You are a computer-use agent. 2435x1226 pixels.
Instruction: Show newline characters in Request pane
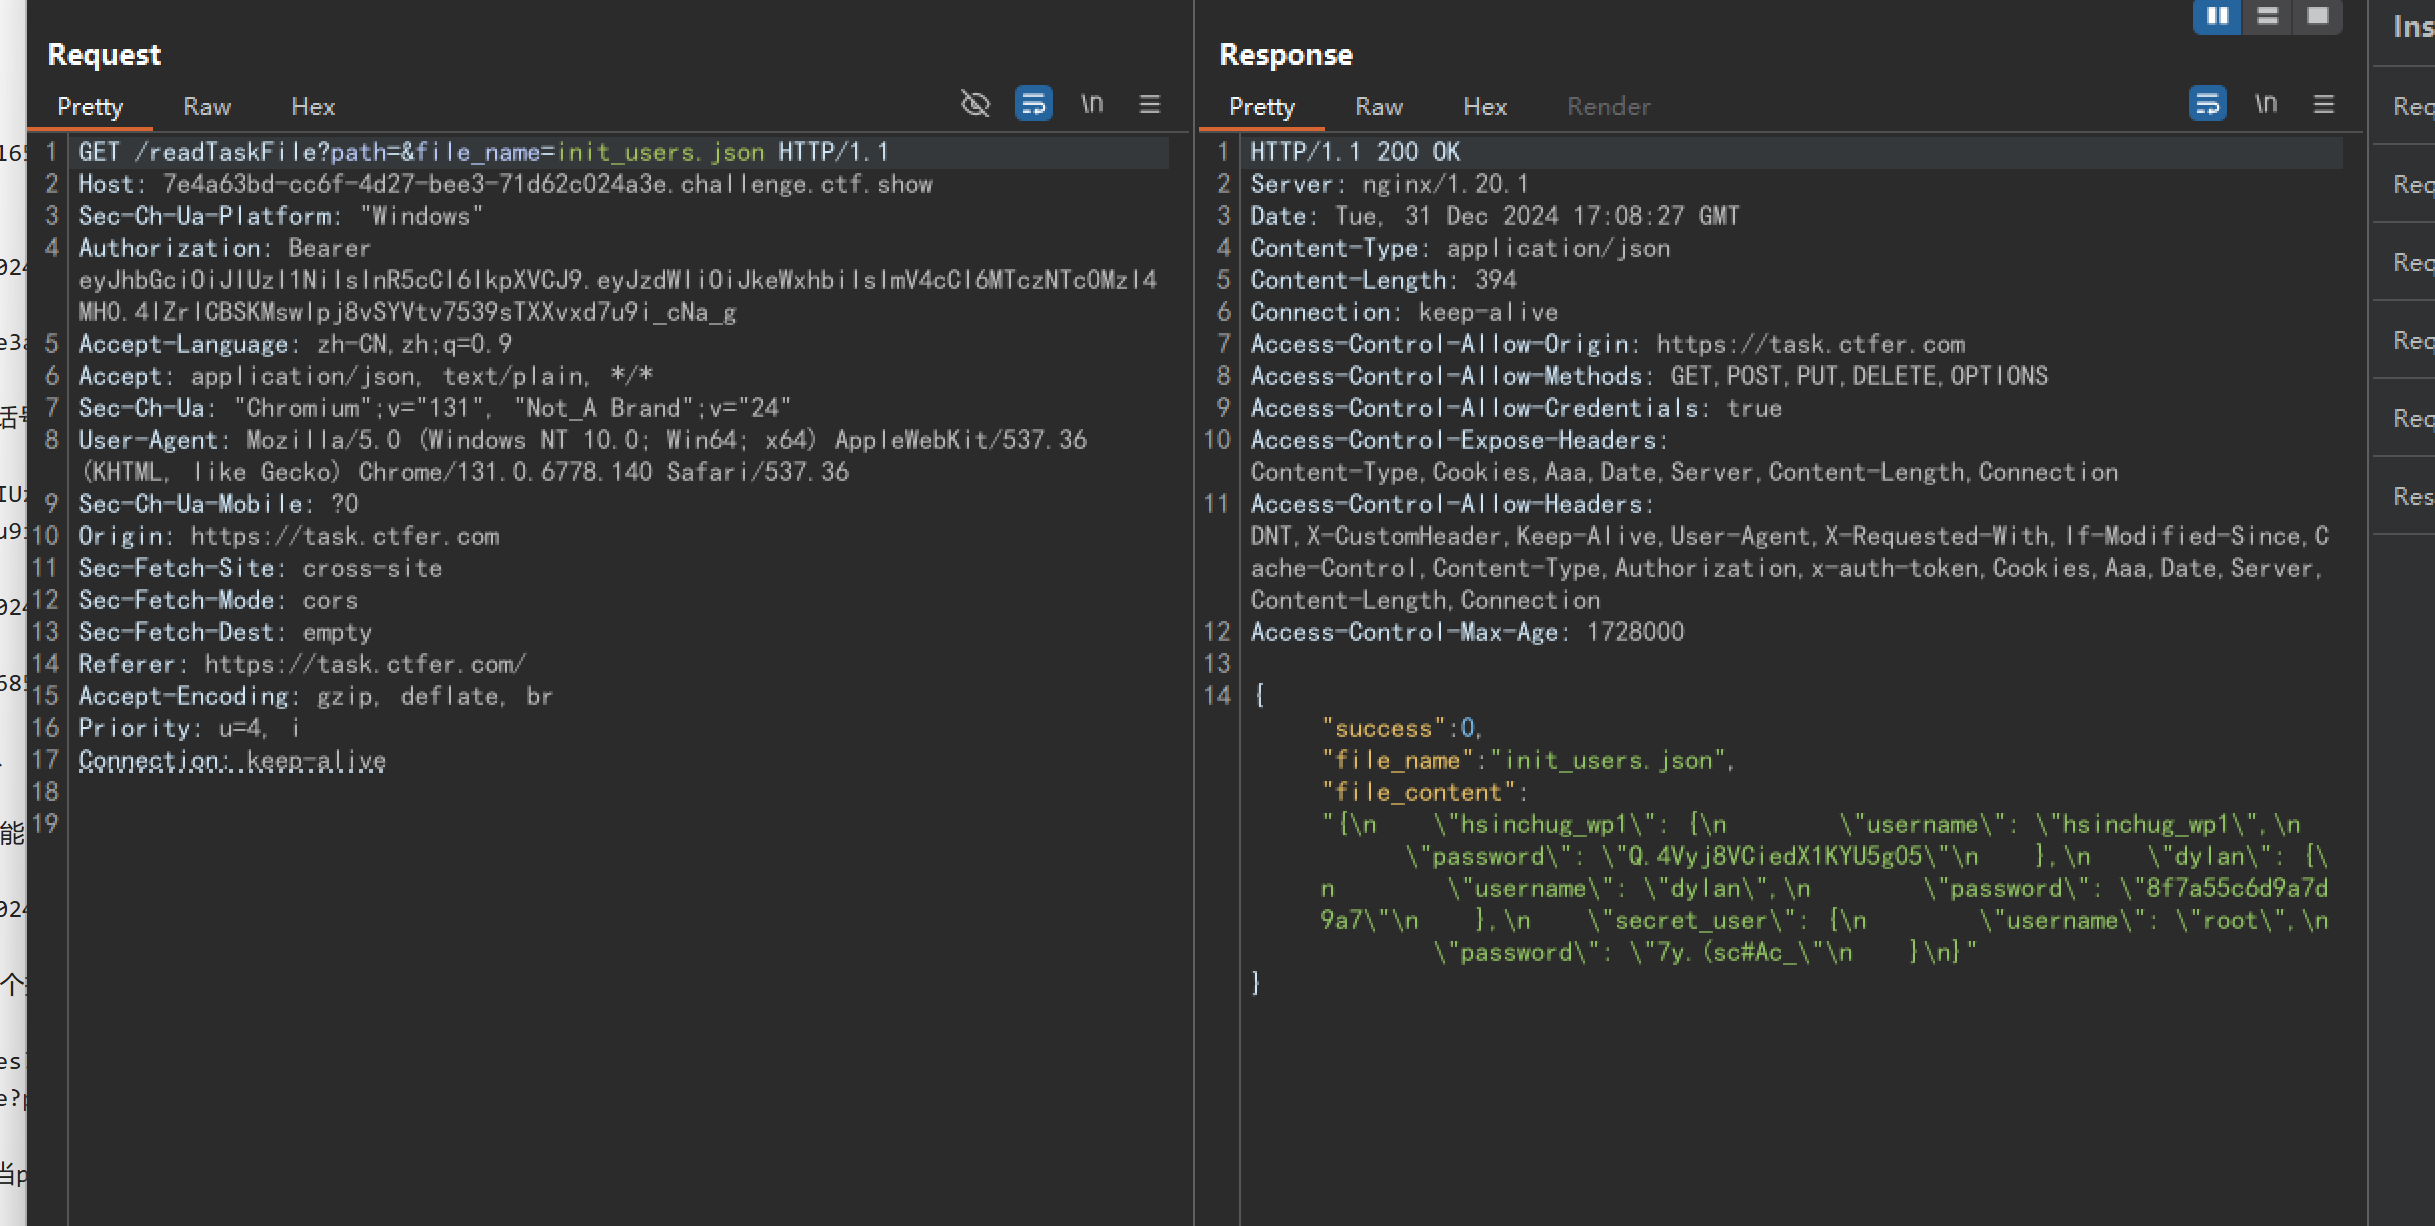tap(1092, 104)
